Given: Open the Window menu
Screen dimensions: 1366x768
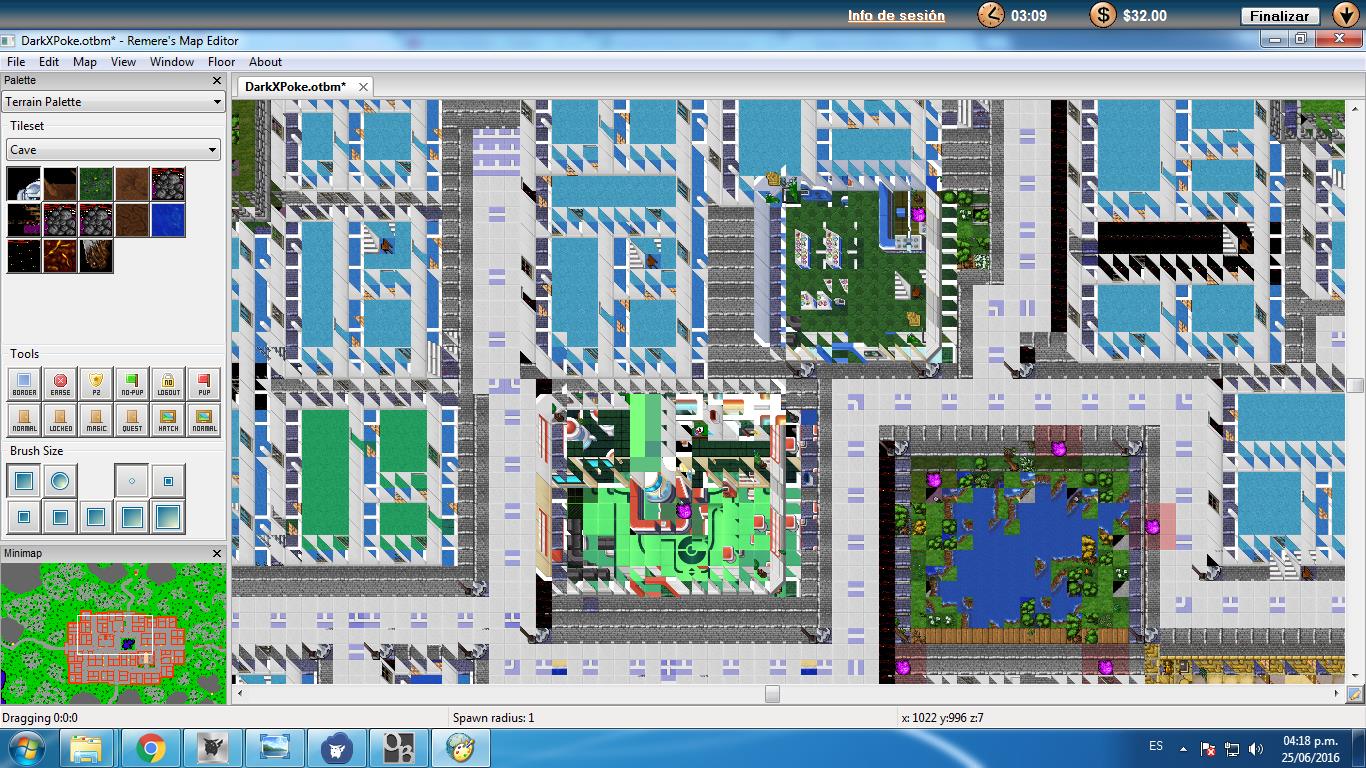Looking at the screenshot, I should [172, 62].
